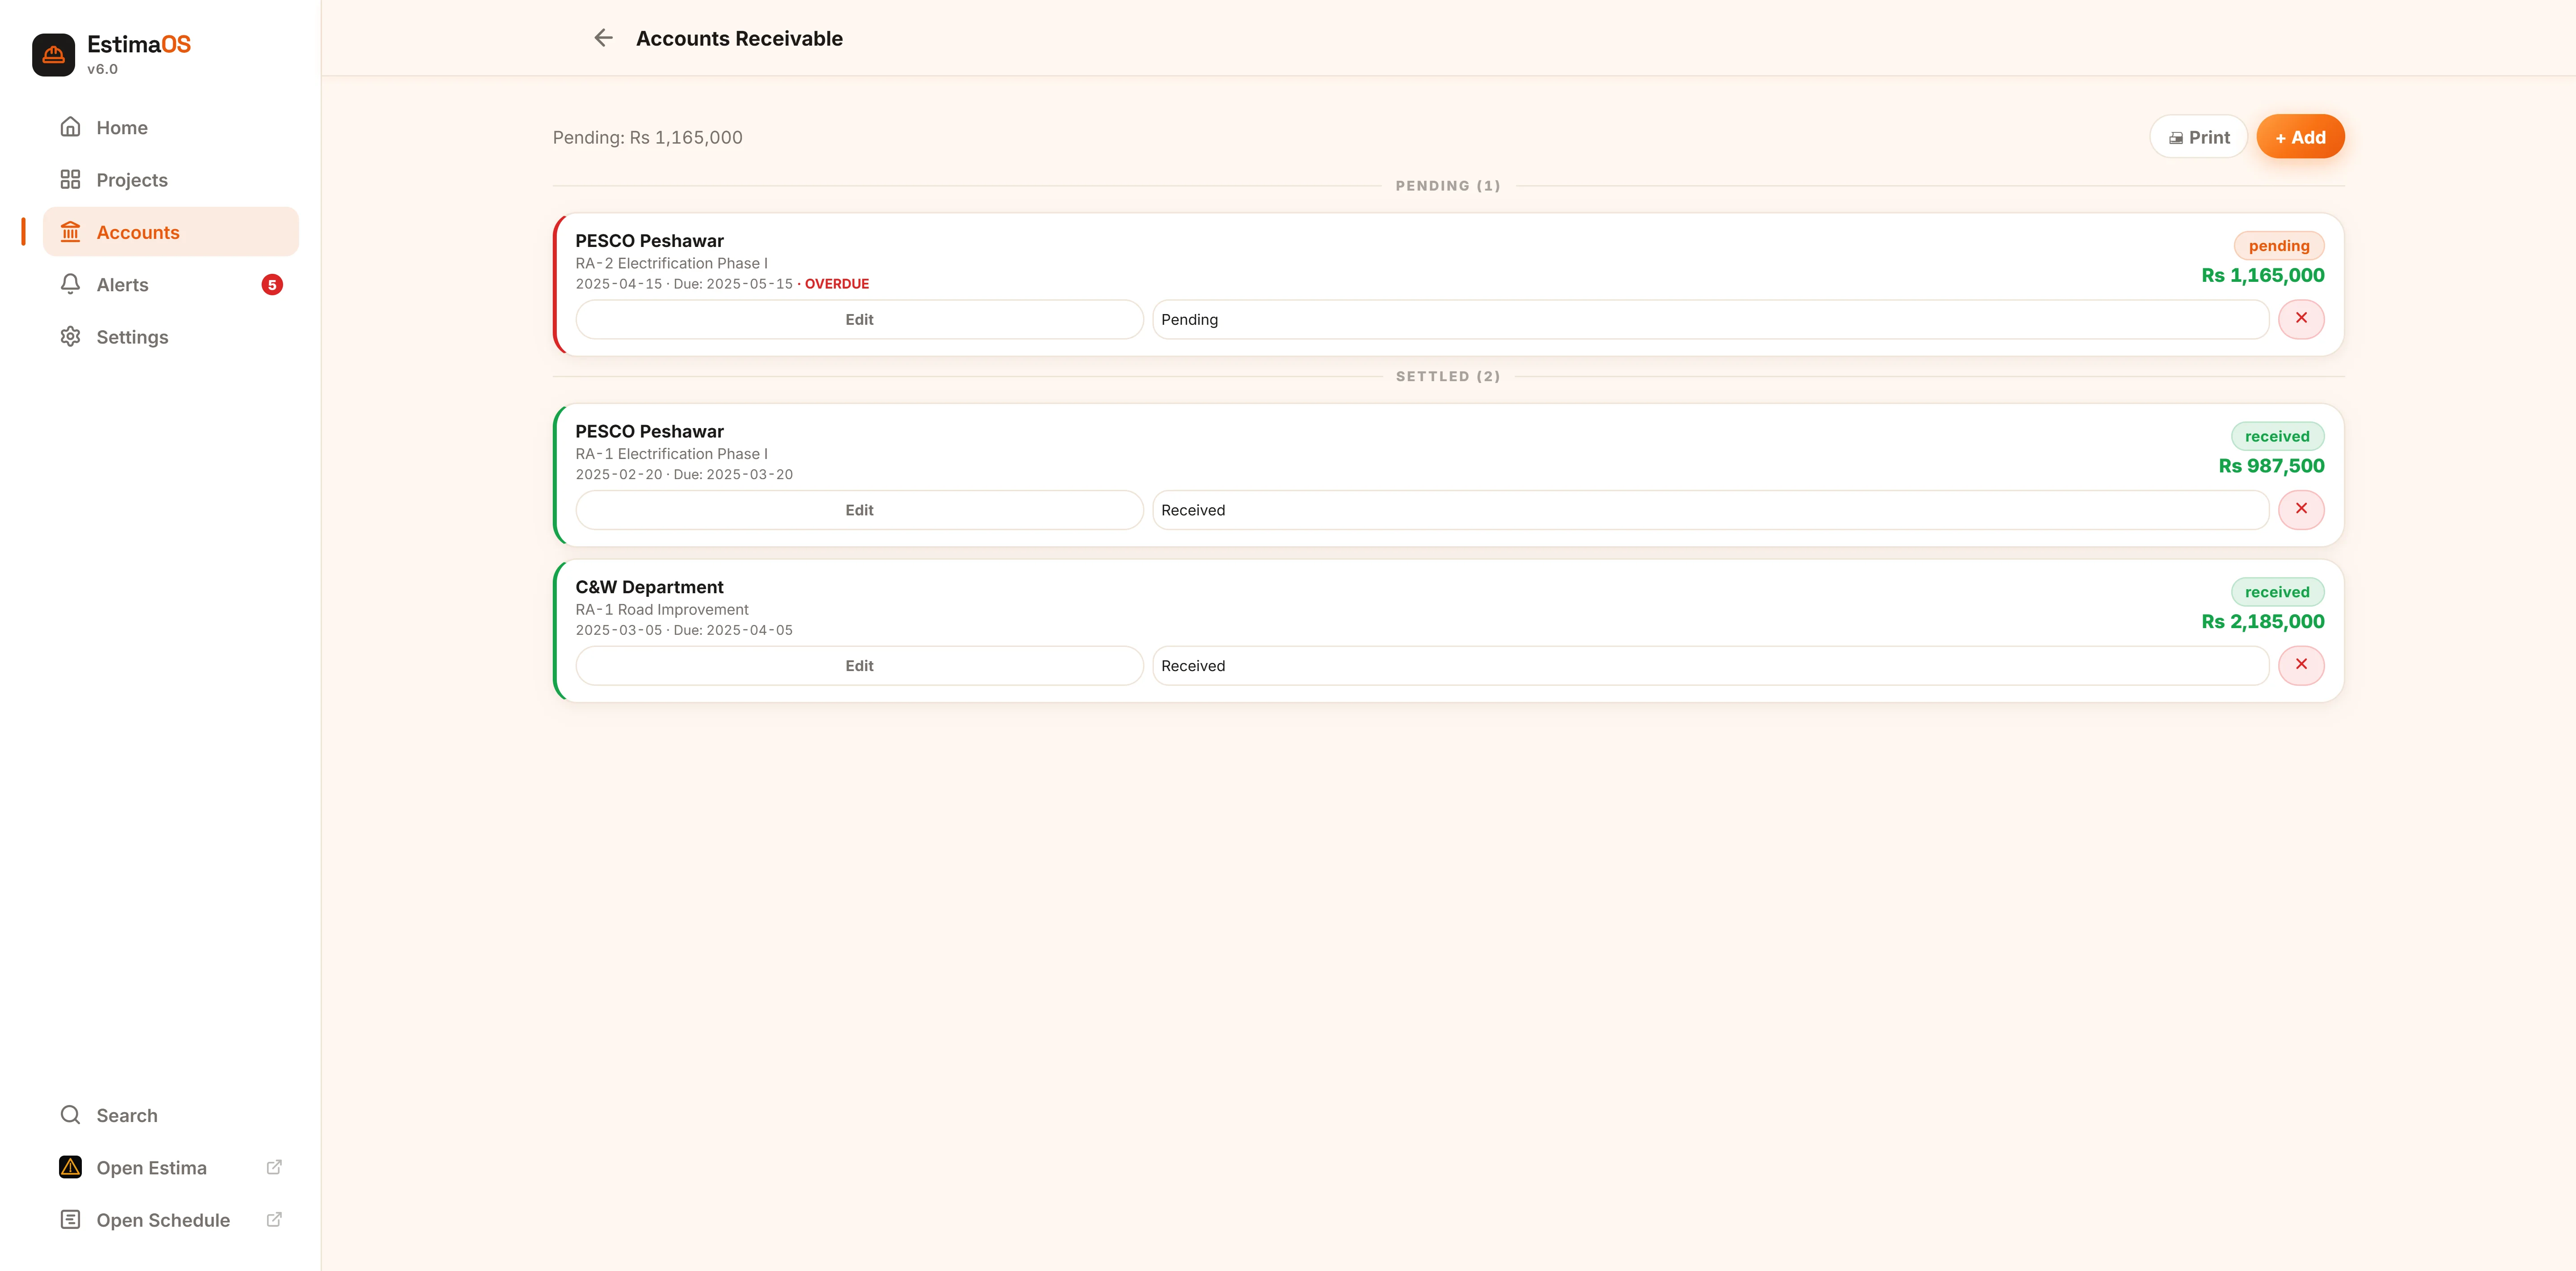The image size is (2576, 1271).
Task: Click the amount Rs 987,500
Action: (2271, 466)
